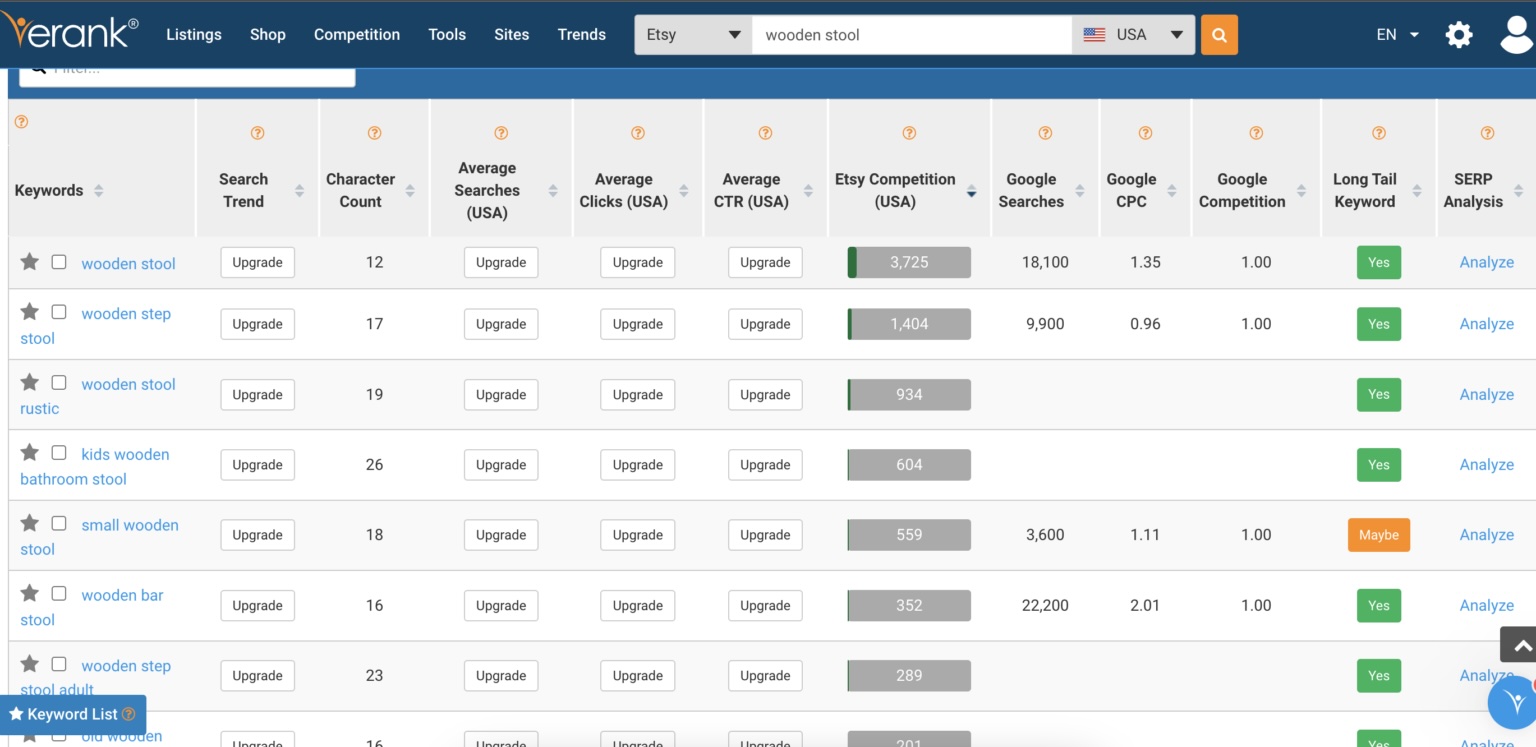Tick the checkbox for 'wooden stool rustic'
Screen dimensions: 1536x747
tap(59, 382)
